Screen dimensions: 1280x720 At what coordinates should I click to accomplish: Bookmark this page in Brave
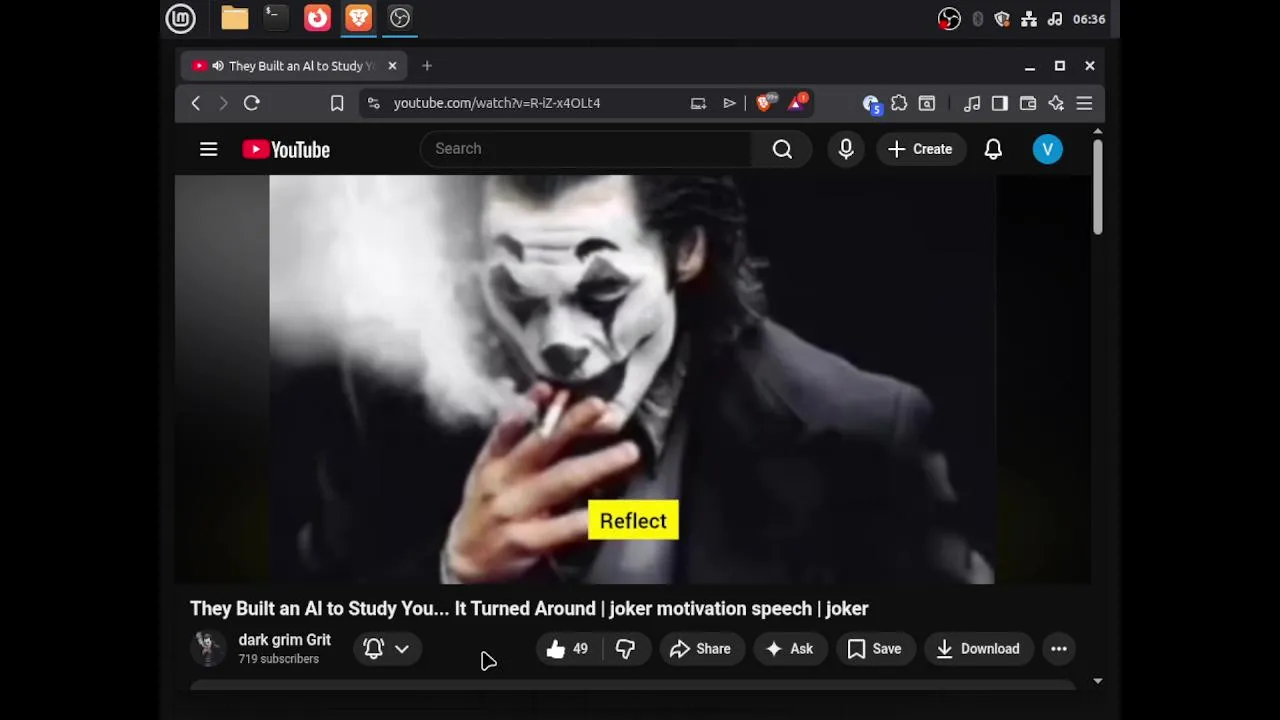(x=337, y=103)
